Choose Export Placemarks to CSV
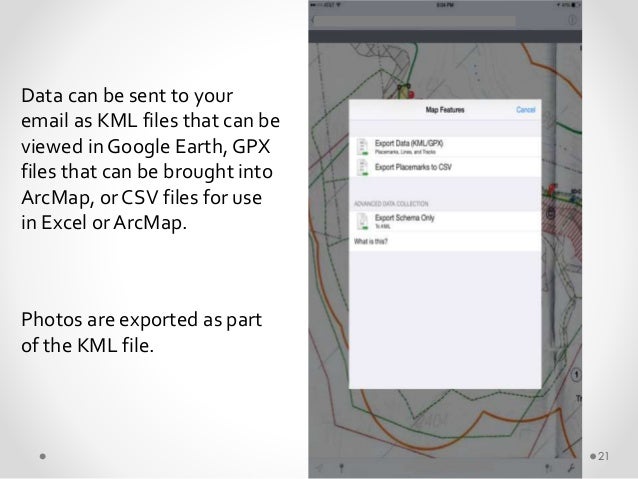This screenshot has width=638, height=479. point(445,167)
